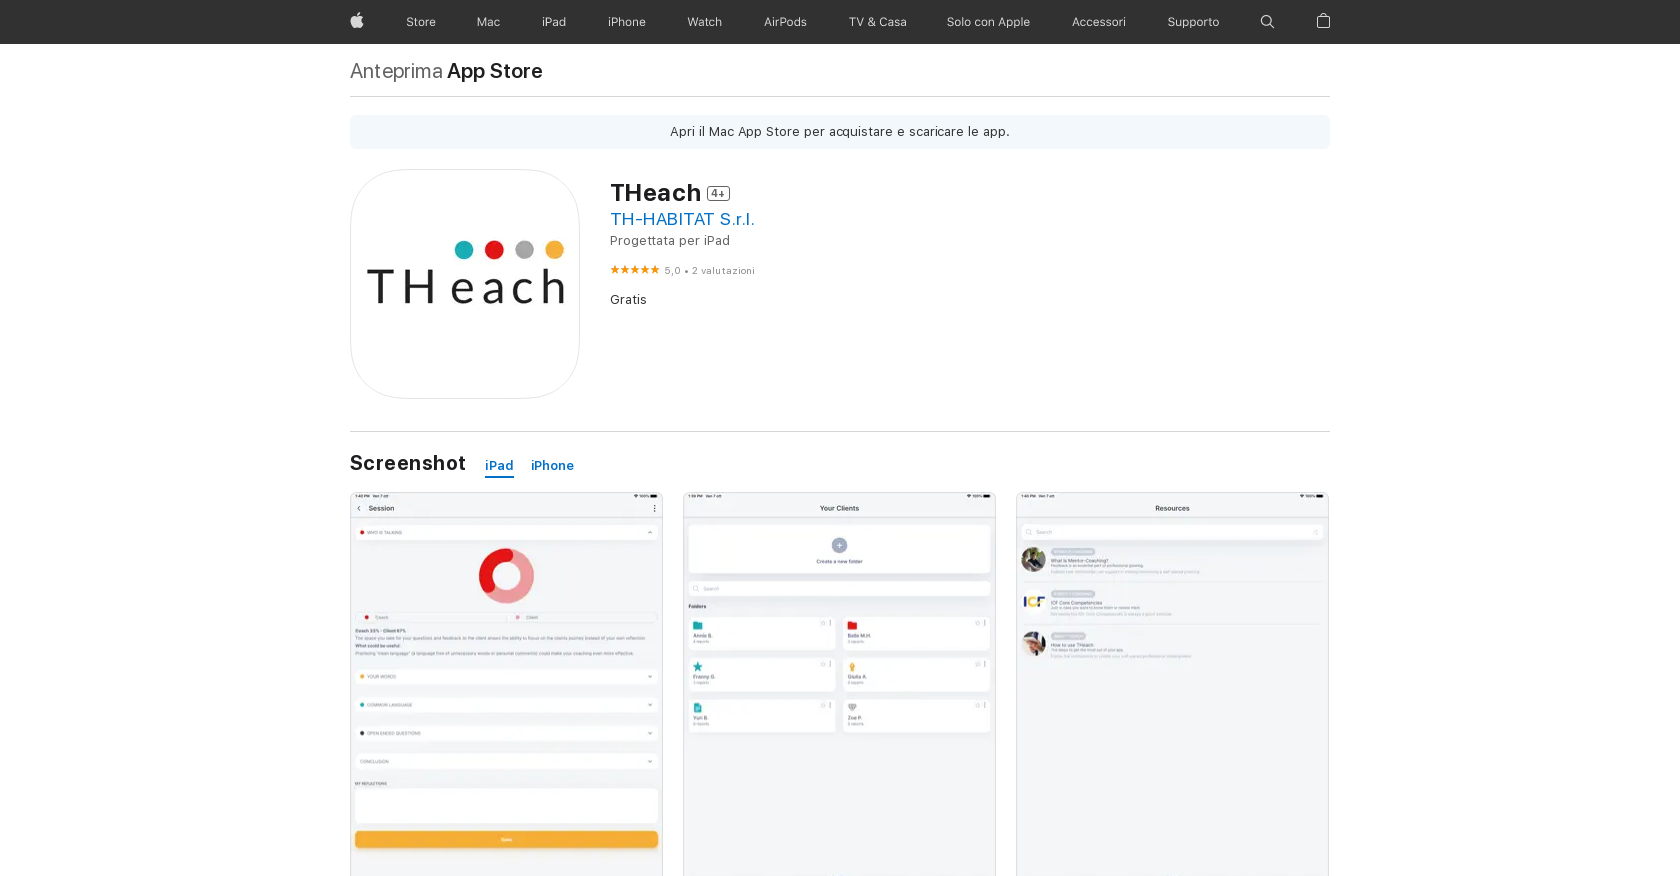Open the Your Clients screenshot thumbnail
The height and width of the screenshot is (876, 1680).
[839, 684]
